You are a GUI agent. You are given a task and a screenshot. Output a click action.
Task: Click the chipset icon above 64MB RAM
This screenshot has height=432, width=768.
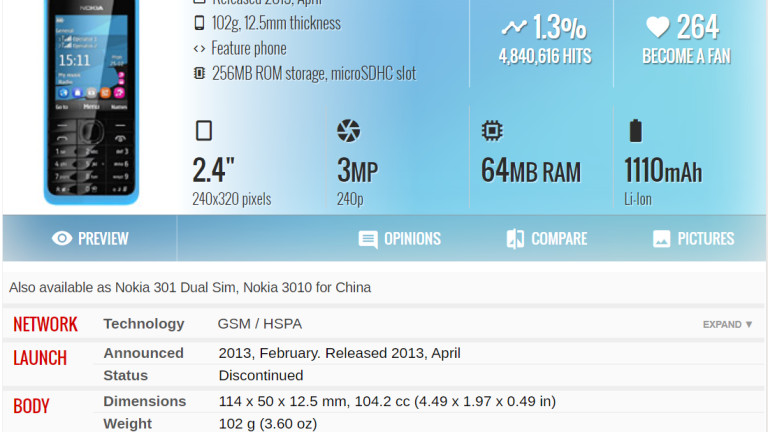492,130
